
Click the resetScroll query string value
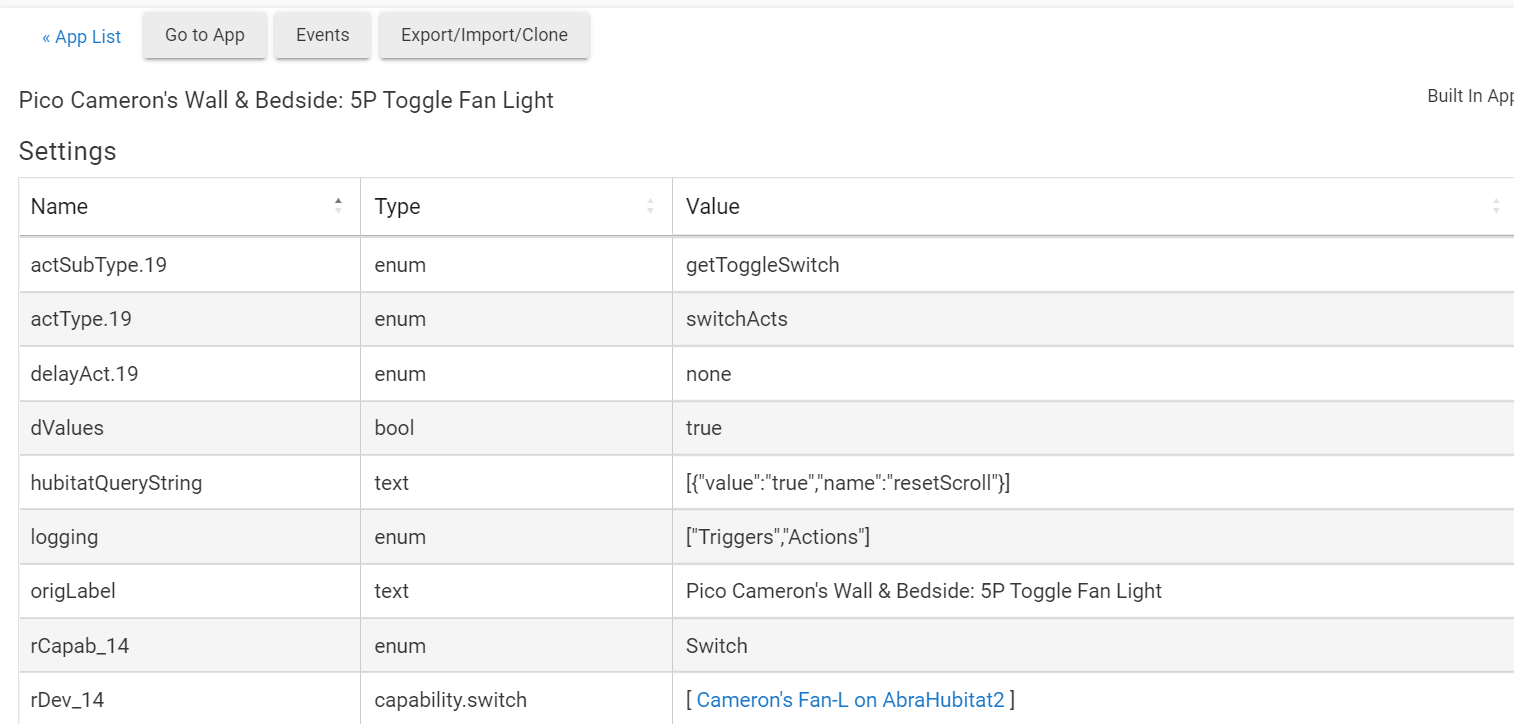(x=847, y=483)
